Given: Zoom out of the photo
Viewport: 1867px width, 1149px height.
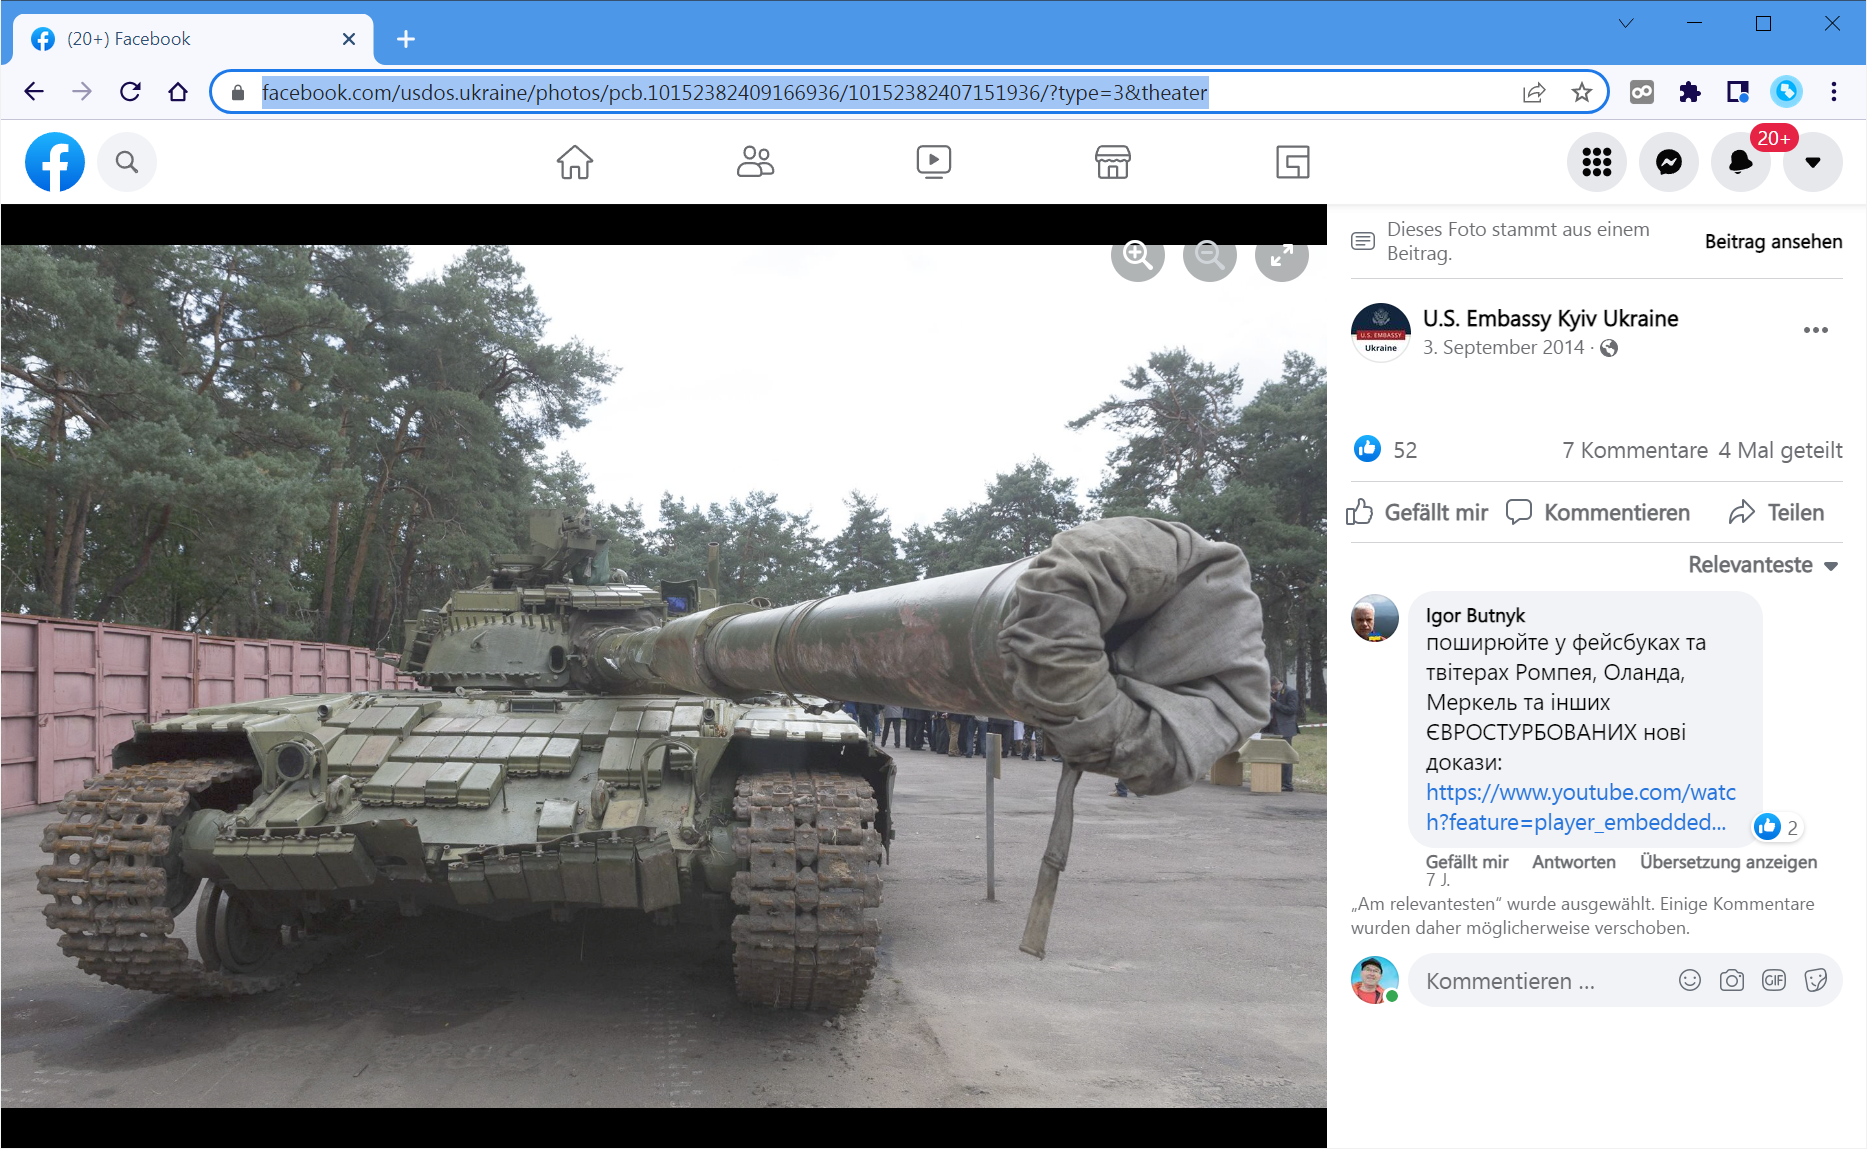Looking at the screenshot, I should coord(1209,257).
